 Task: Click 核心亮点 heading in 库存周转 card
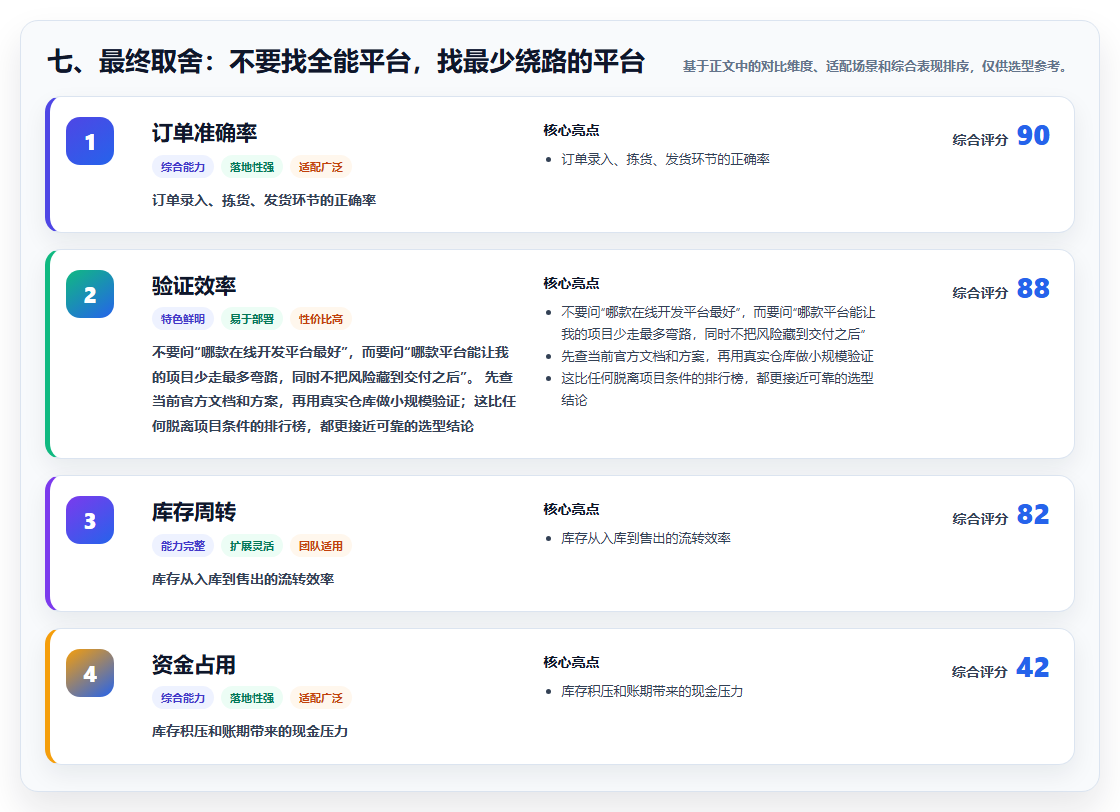point(571,510)
